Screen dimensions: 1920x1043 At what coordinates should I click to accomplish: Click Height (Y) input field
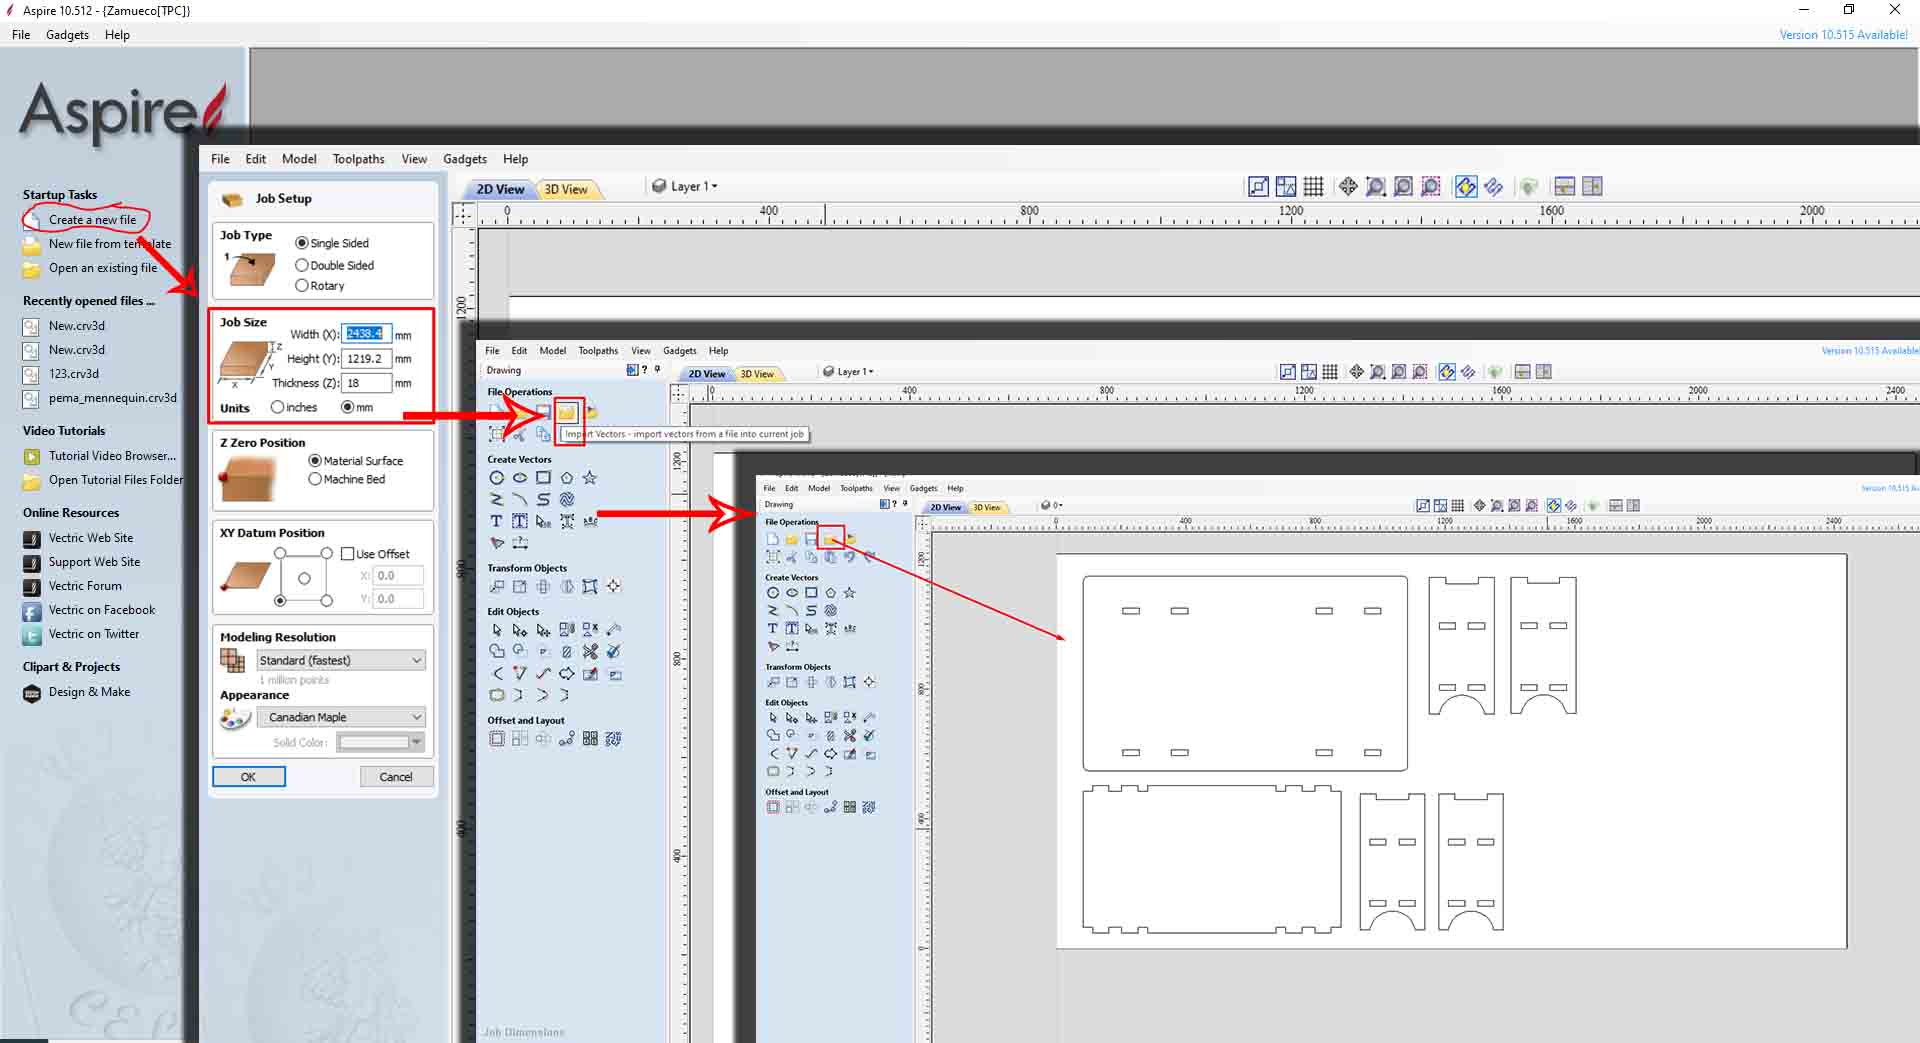click(x=366, y=359)
